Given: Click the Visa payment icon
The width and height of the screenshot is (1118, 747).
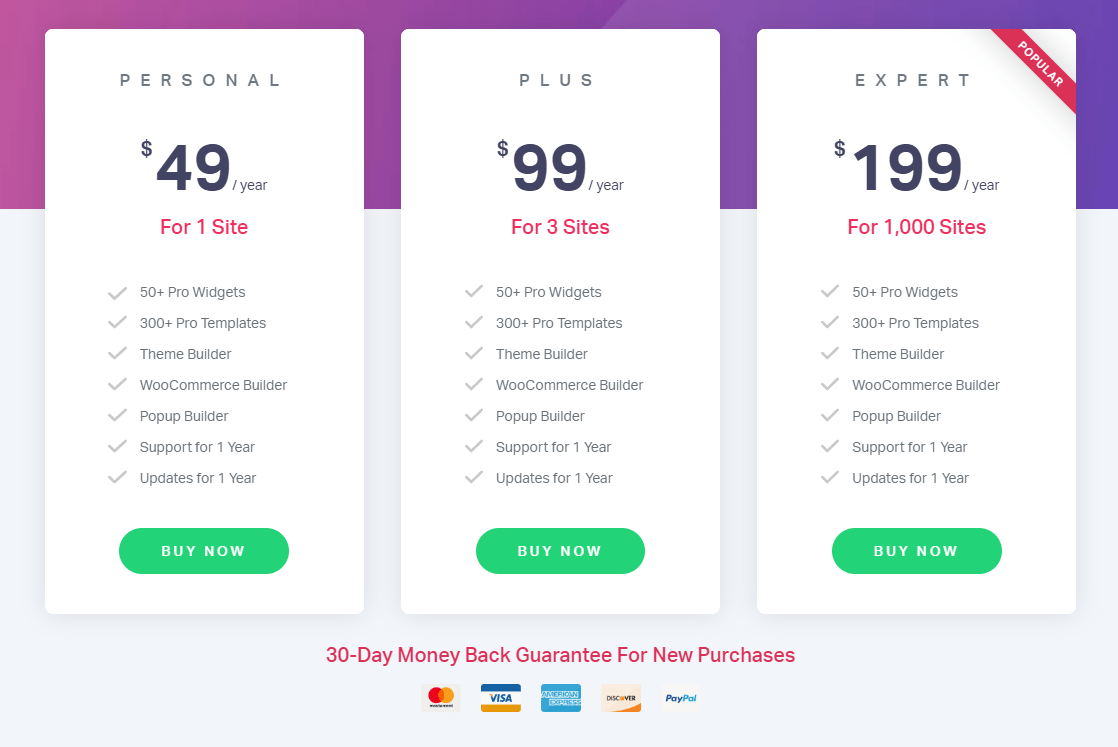Looking at the screenshot, I should pyautogui.click(x=501, y=698).
